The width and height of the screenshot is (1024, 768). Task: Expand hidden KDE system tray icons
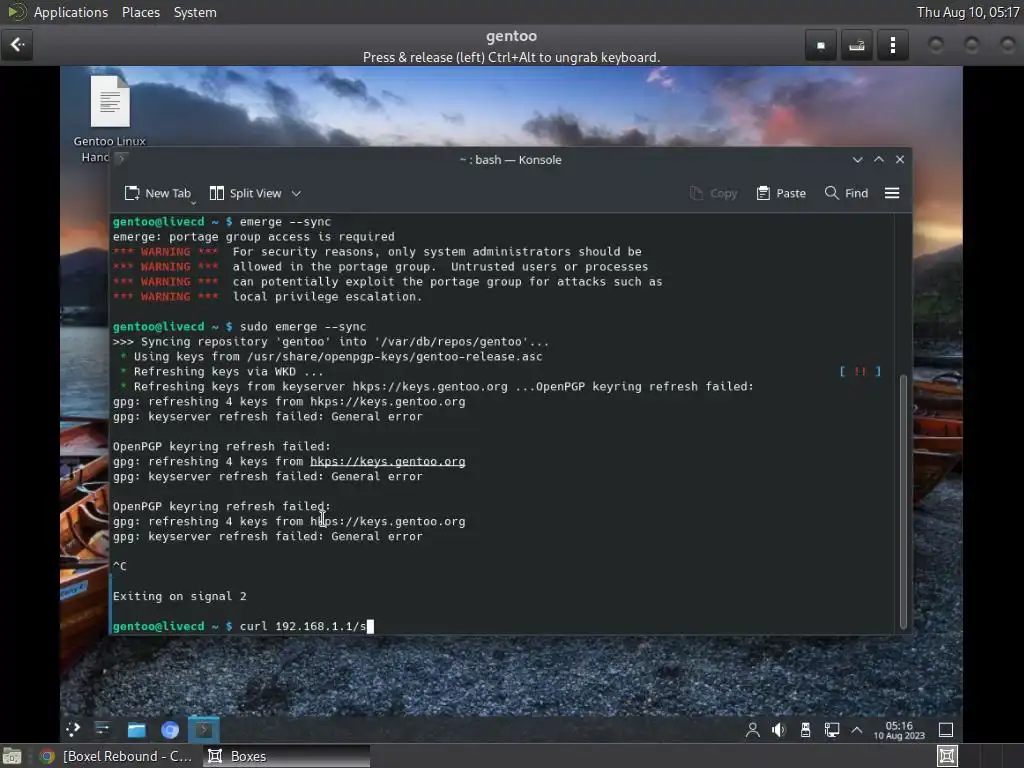click(856, 730)
